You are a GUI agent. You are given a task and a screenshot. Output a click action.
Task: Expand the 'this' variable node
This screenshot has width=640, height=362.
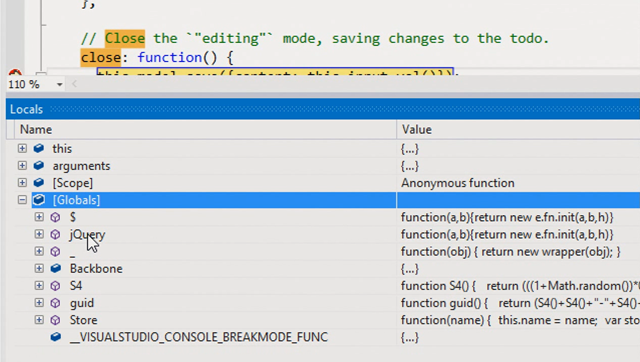22,149
